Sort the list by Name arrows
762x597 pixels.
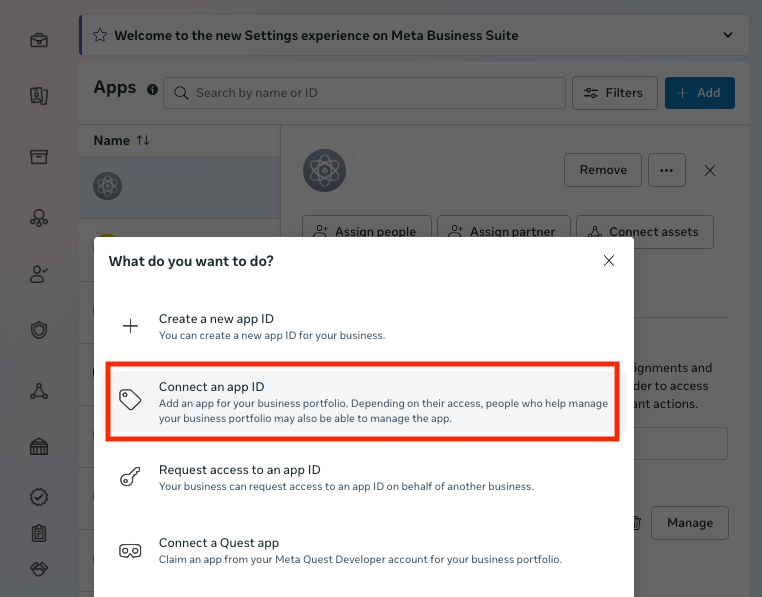coord(143,140)
